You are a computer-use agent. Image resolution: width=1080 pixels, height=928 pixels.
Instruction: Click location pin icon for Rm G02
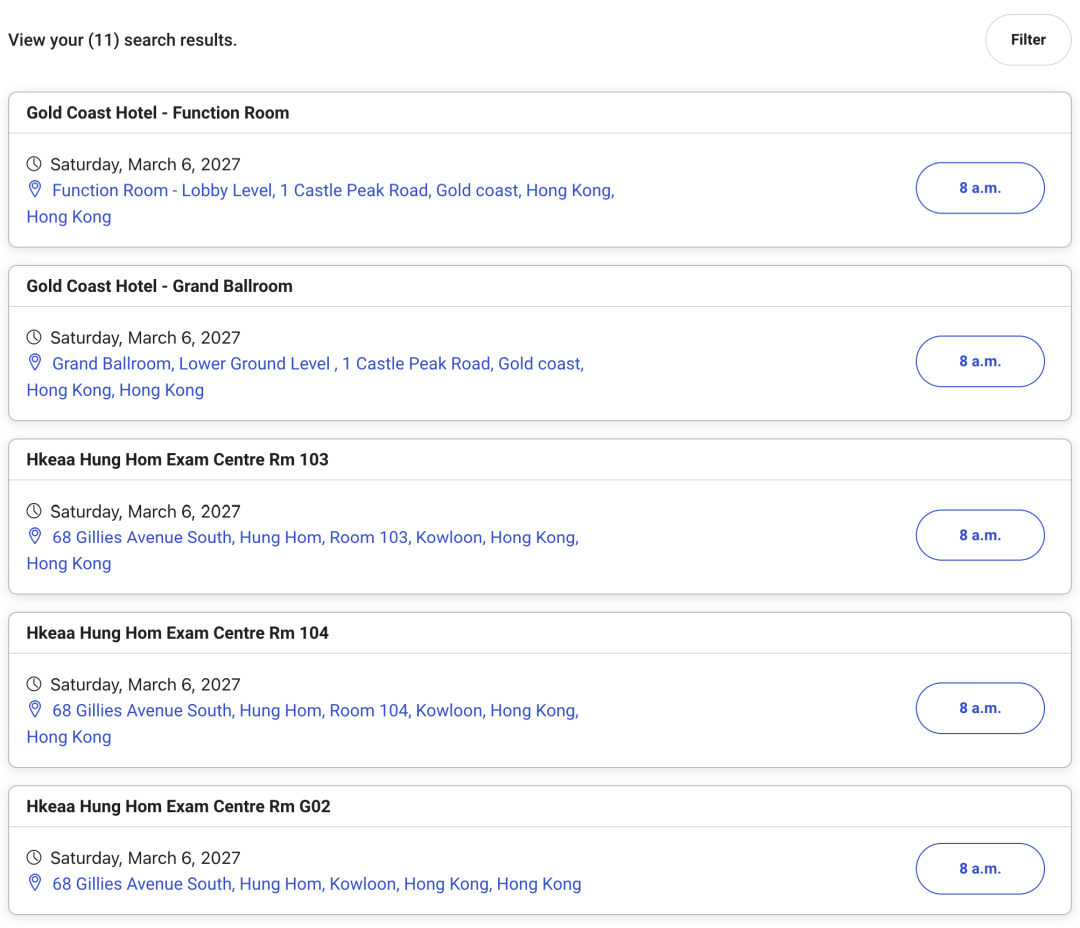(35, 883)
